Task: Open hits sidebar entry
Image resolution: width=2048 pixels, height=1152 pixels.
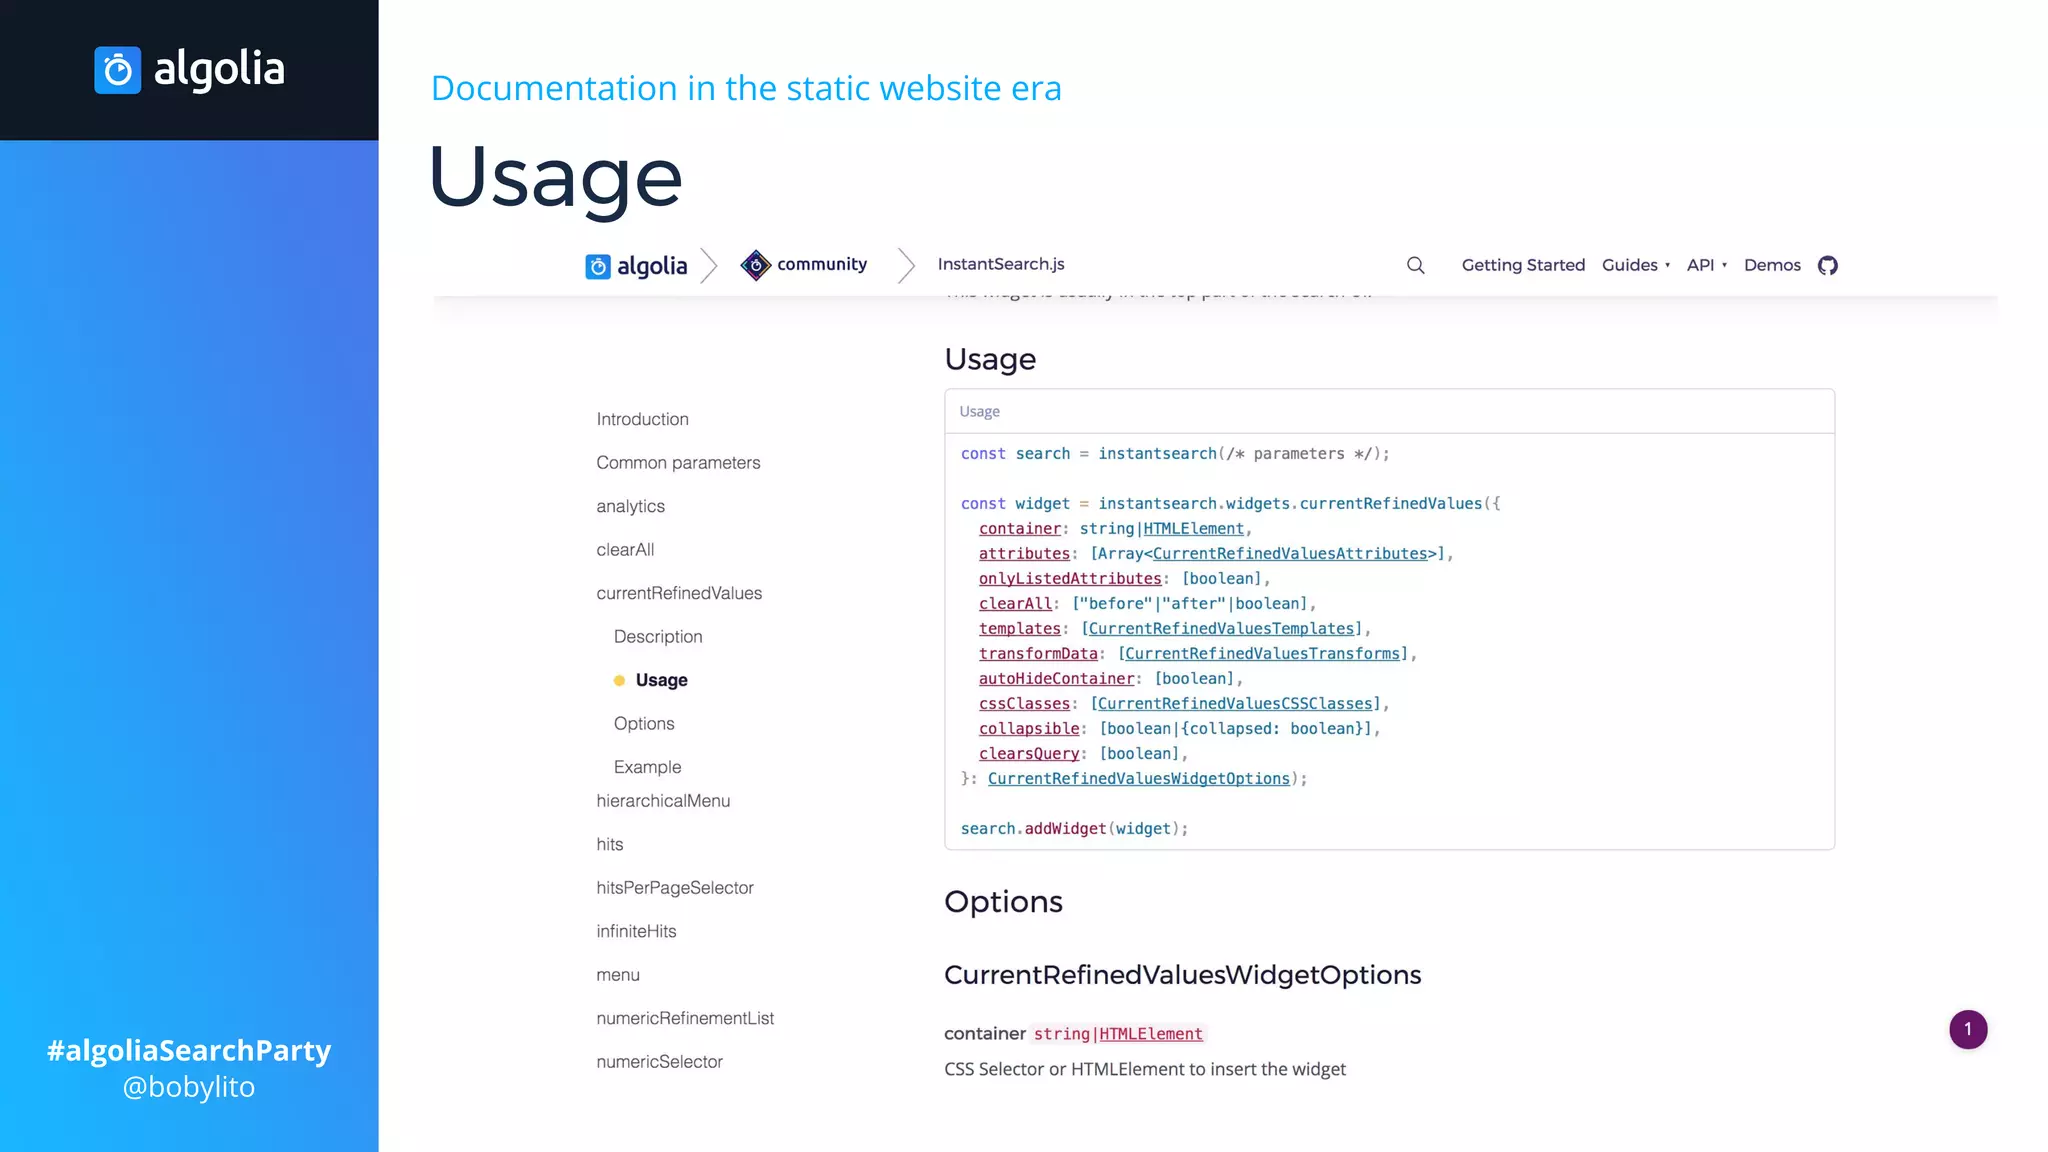Action: (x=609, y=844)
